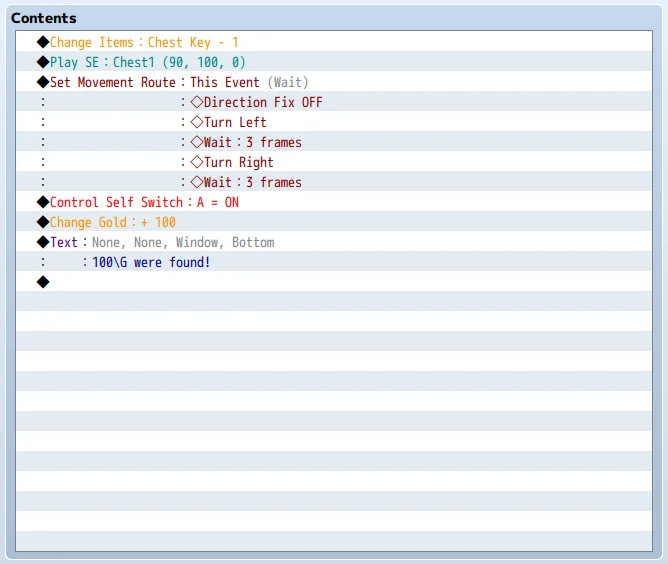The height and width of the screenshot is (564, 668).
Task: Click the diamond icon before Change Gold
Action: coord(43,222)
